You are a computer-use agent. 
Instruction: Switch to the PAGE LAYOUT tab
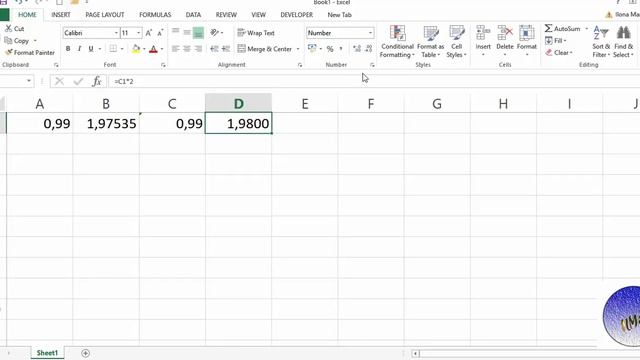pos(105,15)
